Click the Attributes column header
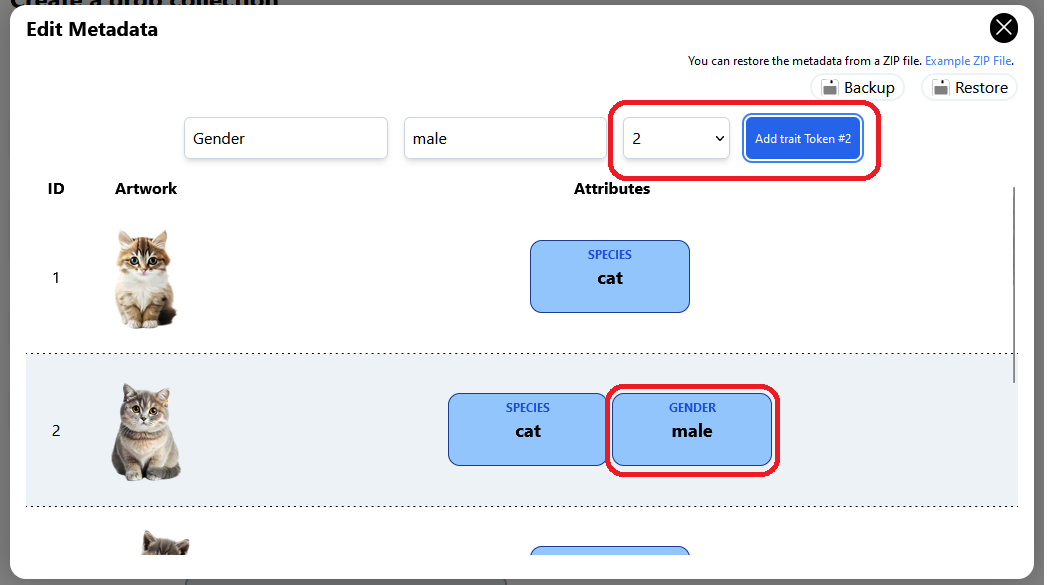 [611, 188]
